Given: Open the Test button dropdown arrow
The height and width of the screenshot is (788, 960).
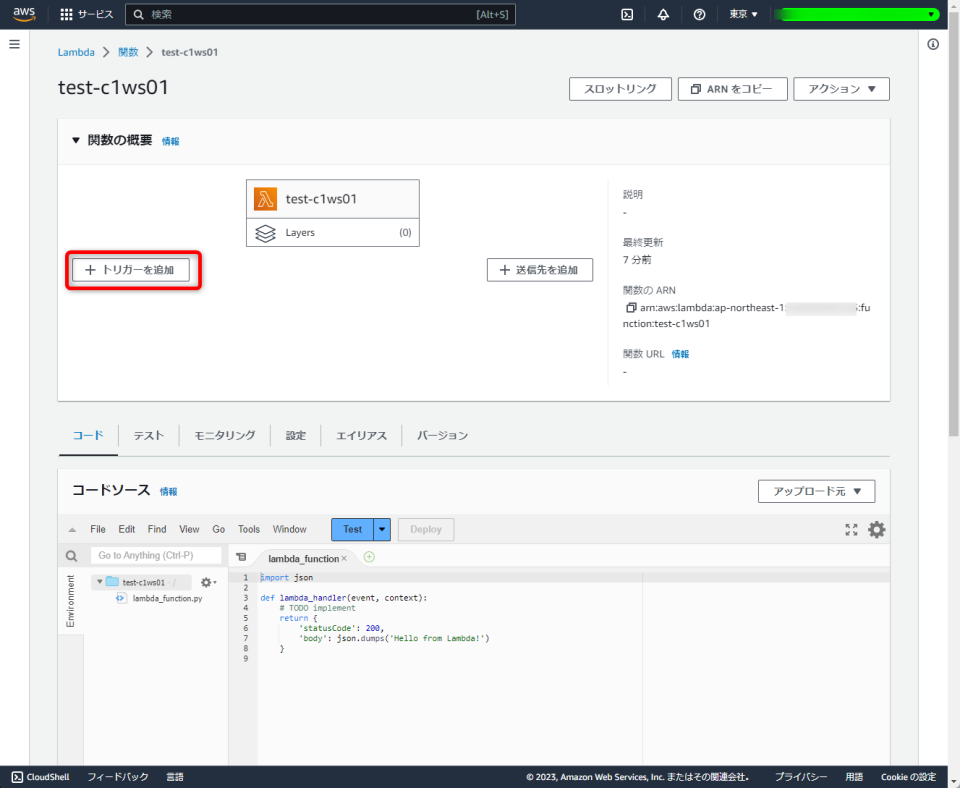Looking at the screenshot, I should (x=381, y=529).
